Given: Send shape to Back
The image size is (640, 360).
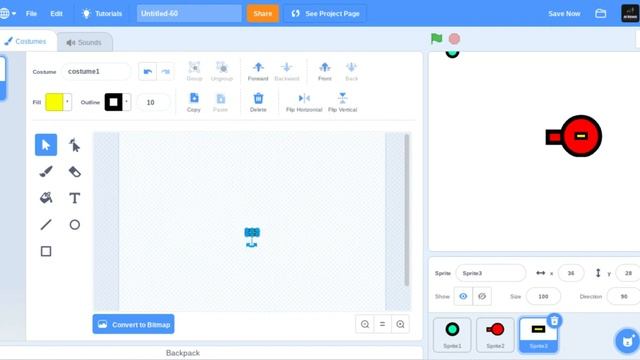Looking at the screenshot, I should 351,71.
